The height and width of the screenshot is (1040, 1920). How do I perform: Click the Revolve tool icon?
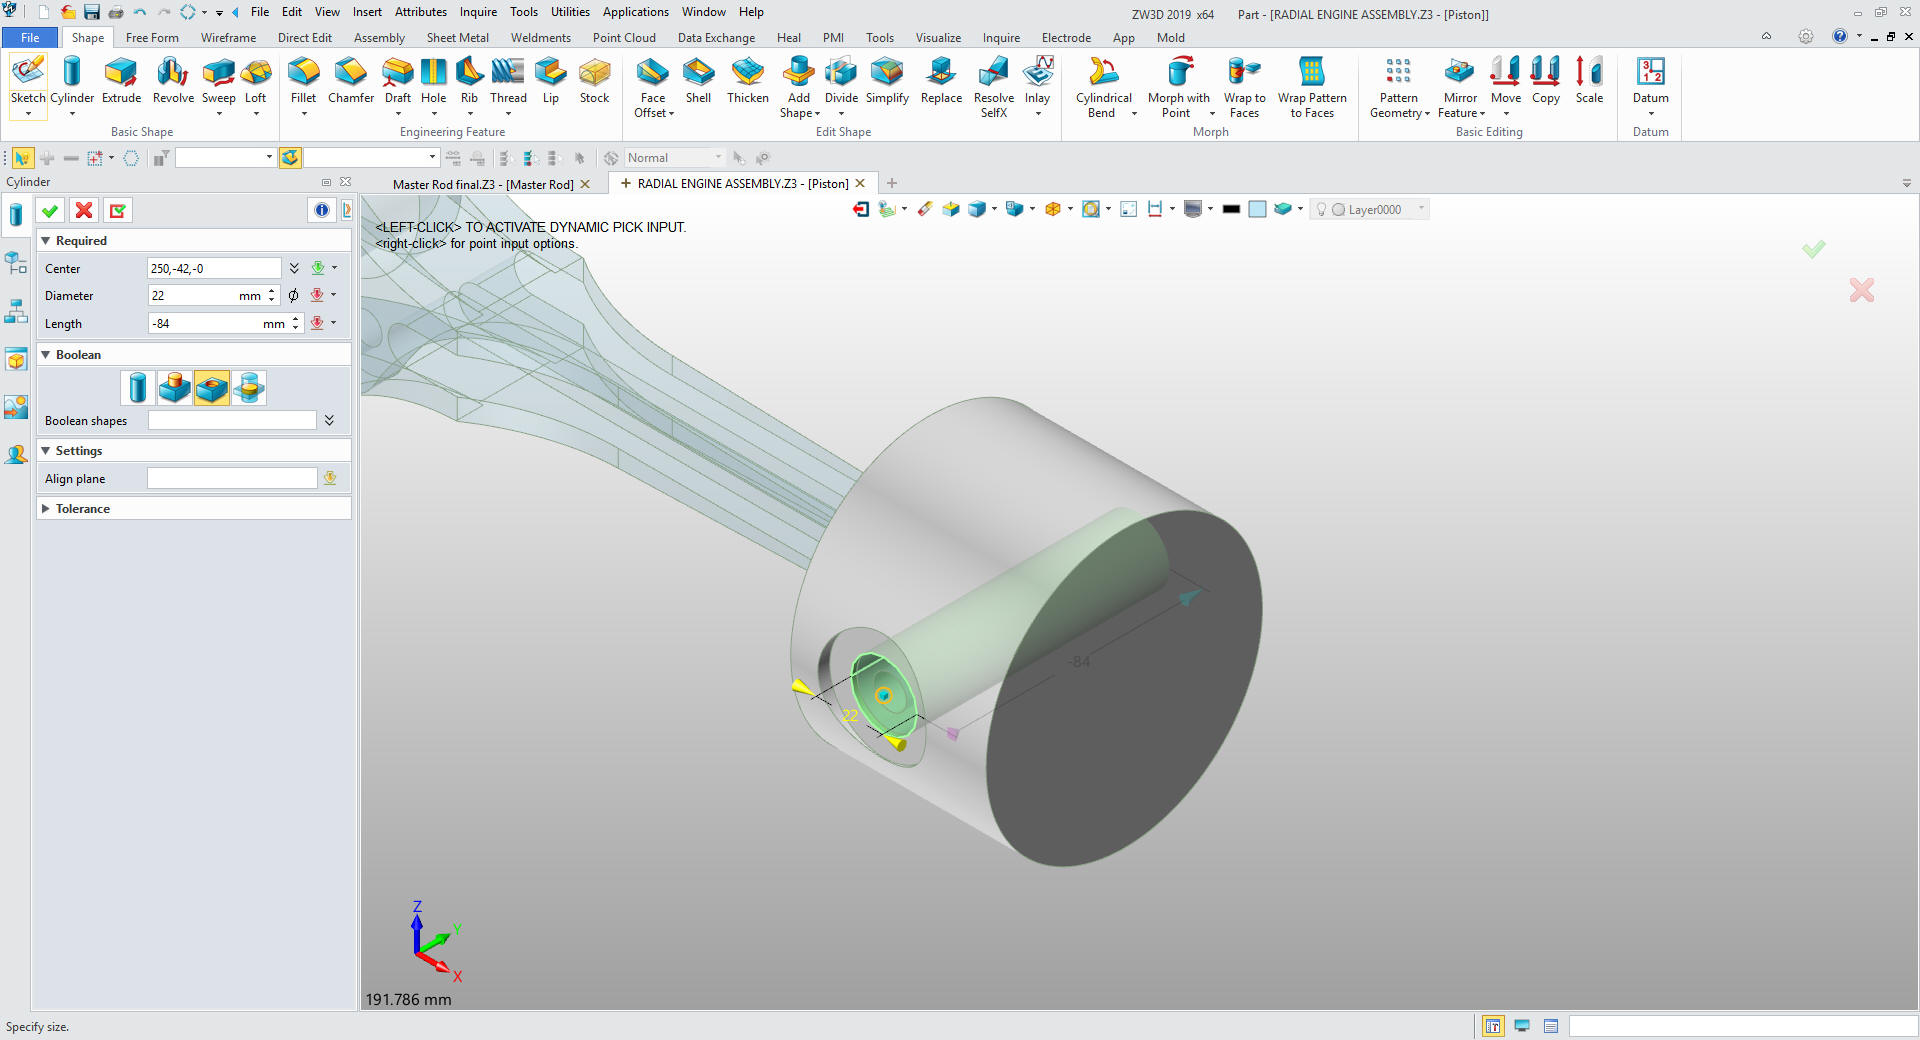tap(173, 81)
